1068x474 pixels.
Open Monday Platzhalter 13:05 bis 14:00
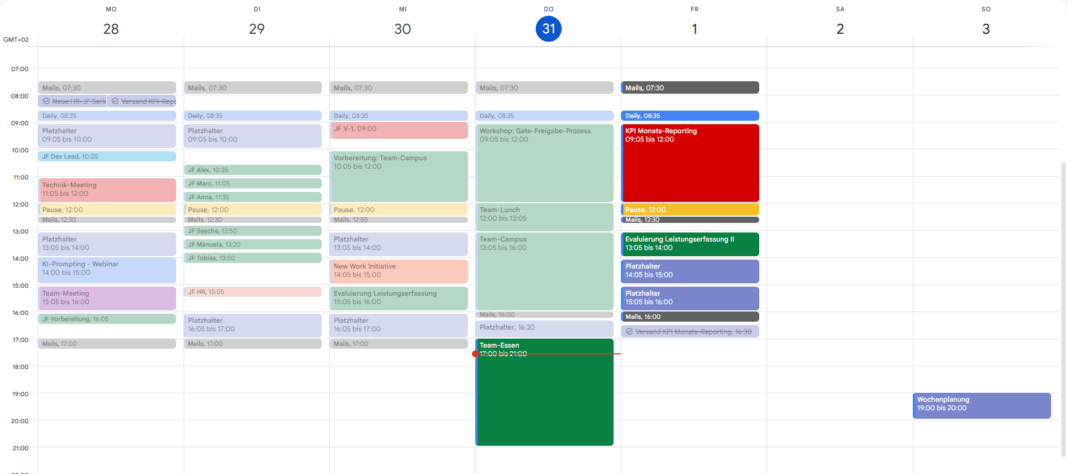click(107, 244)
